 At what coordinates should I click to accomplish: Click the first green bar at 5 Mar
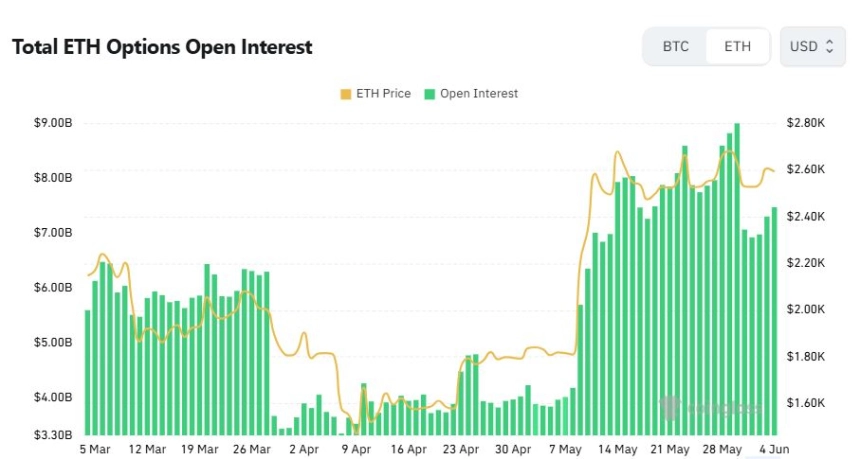(87, 372)
